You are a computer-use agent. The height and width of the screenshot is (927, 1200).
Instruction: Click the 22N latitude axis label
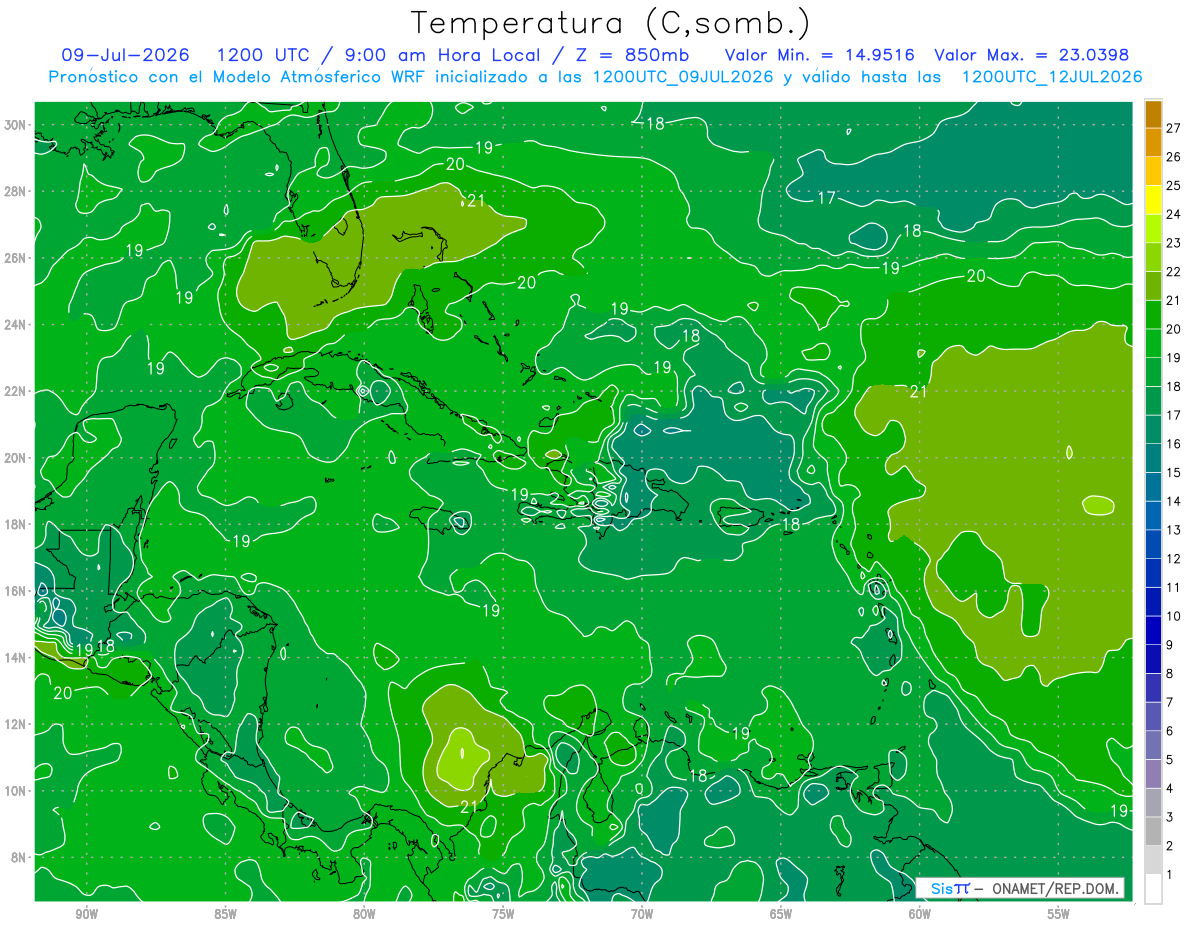pyautogui.click(x=17, y=391)
